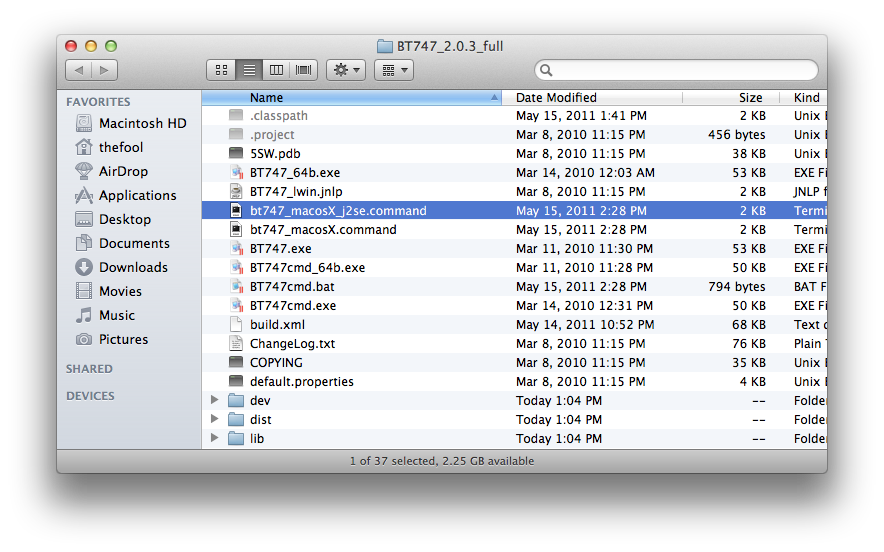The height and width of the screenshot is (552, 884).
Task: Open the Music folder in sidebar
Action: pos(116,315)
